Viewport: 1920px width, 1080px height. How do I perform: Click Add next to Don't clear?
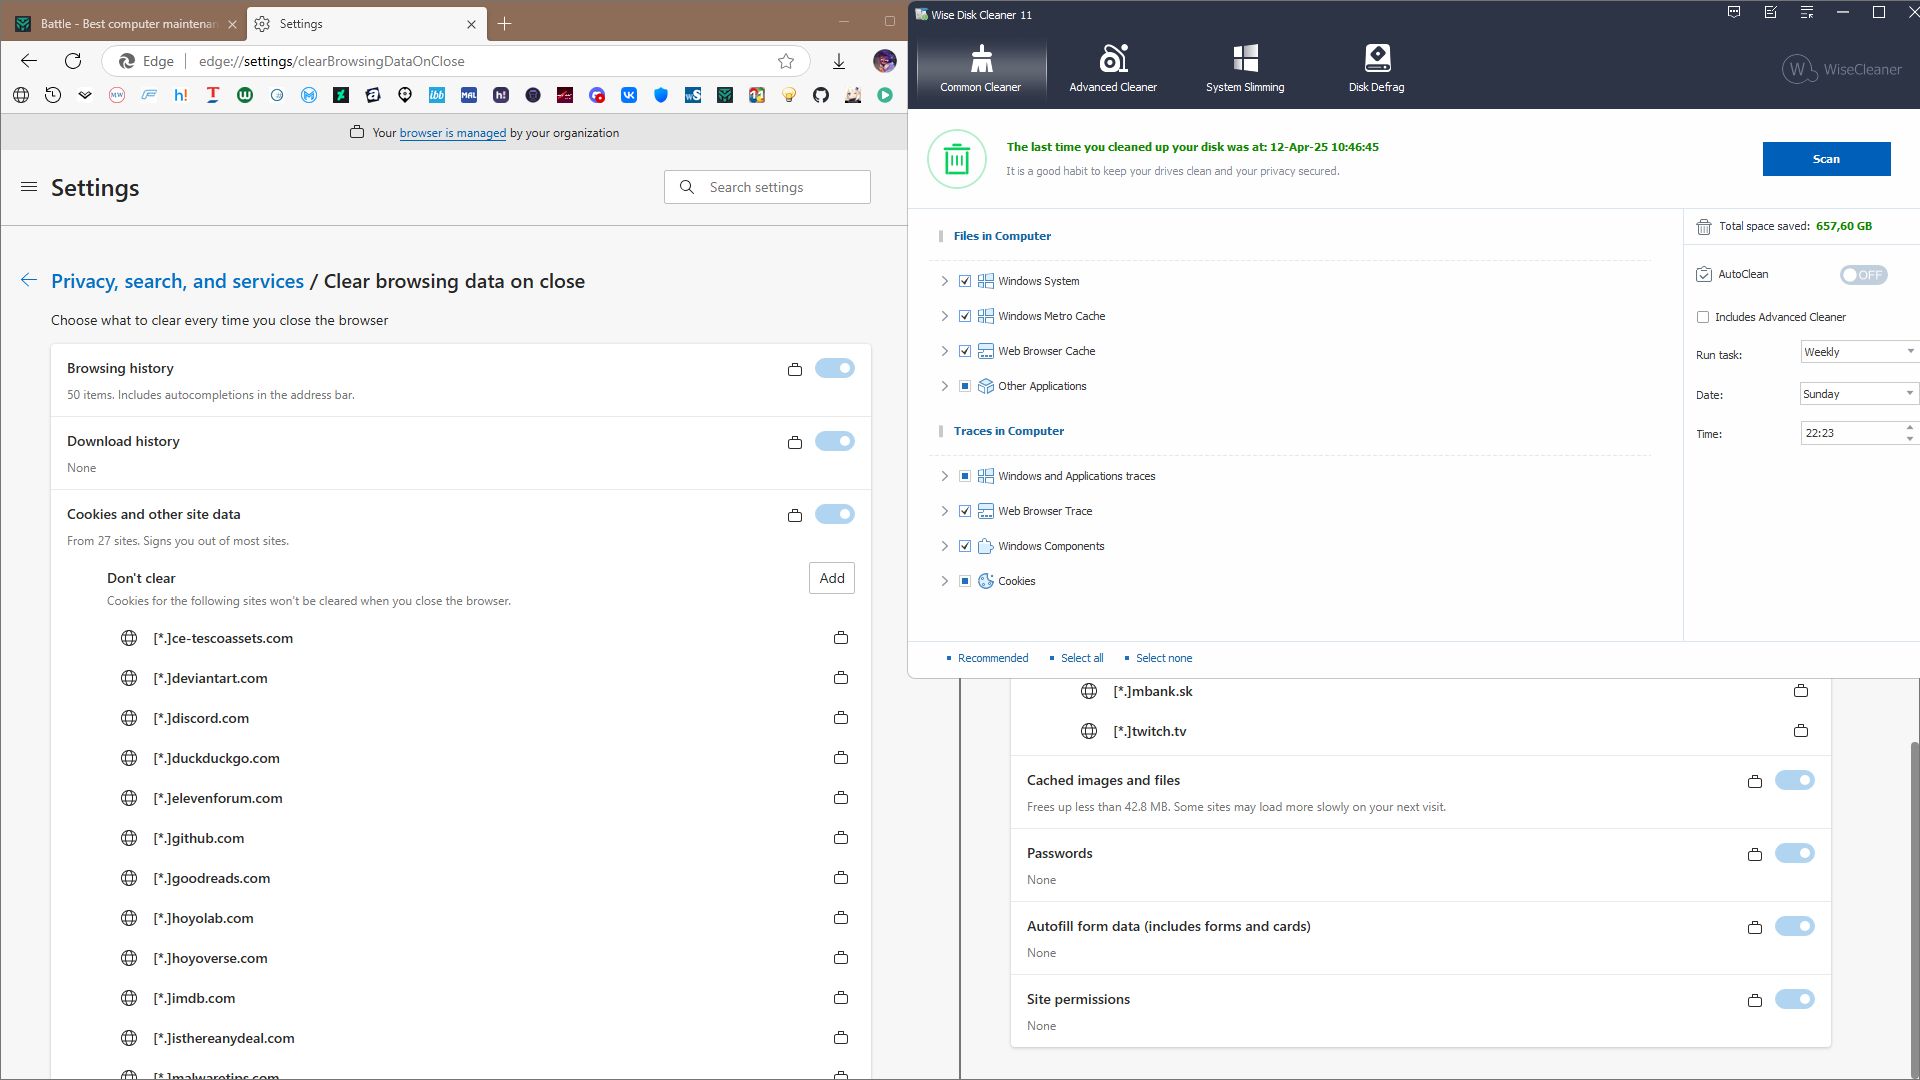coord(832,578)
